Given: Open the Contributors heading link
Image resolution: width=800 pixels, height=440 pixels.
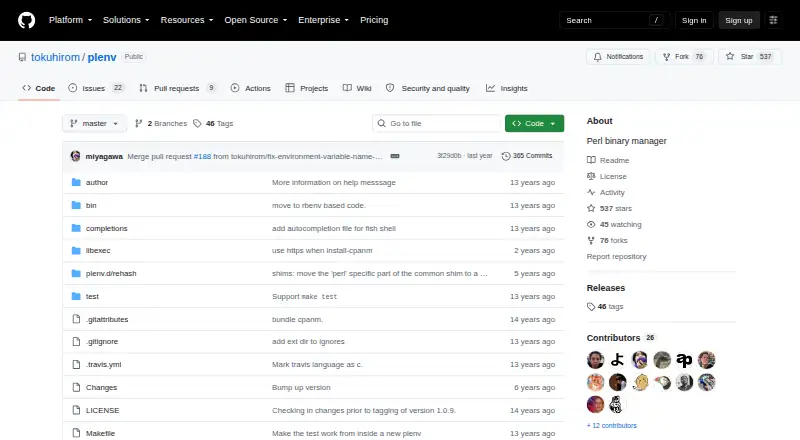Looking at the screenshot, I should click(x=620, y=338).
